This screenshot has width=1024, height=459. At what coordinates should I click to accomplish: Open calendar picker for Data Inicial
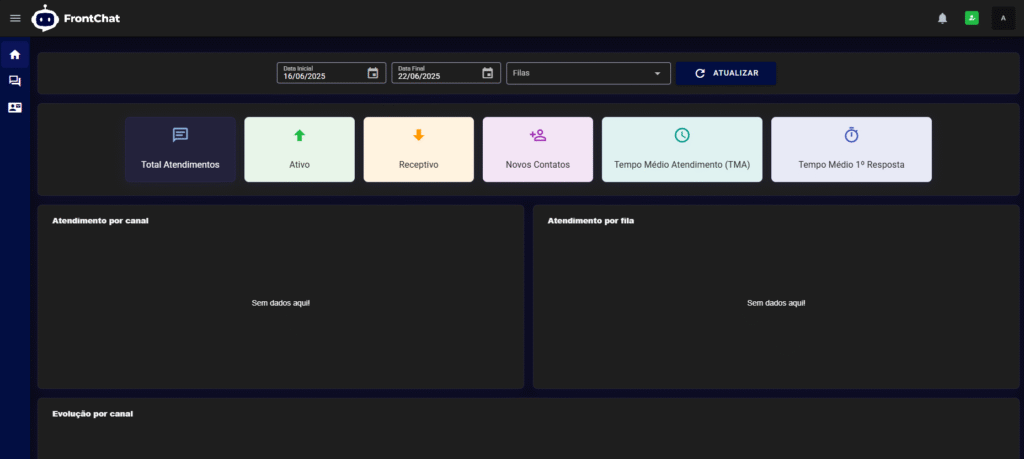point(373,73)
